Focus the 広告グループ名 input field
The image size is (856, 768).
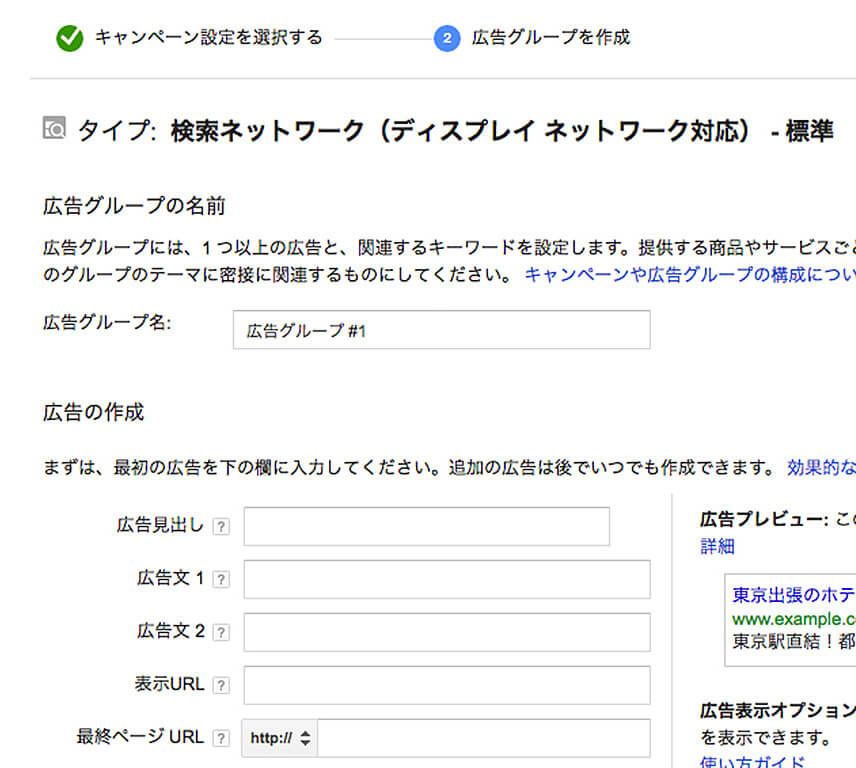[x=442, y=330]
